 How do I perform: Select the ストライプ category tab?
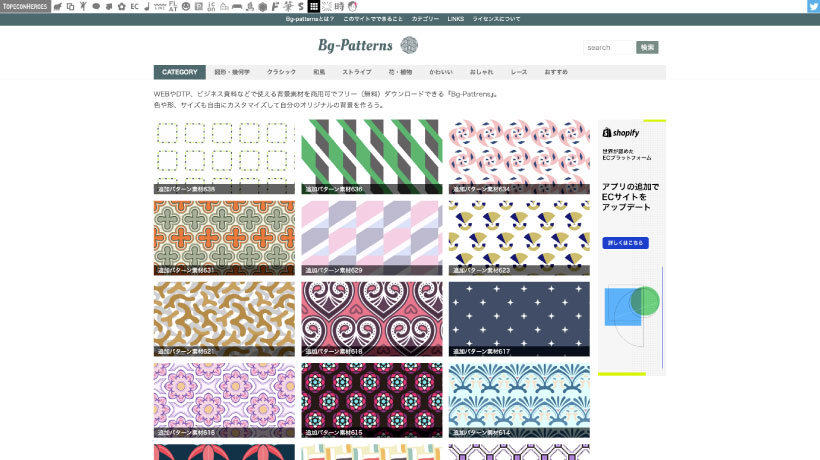356,72
